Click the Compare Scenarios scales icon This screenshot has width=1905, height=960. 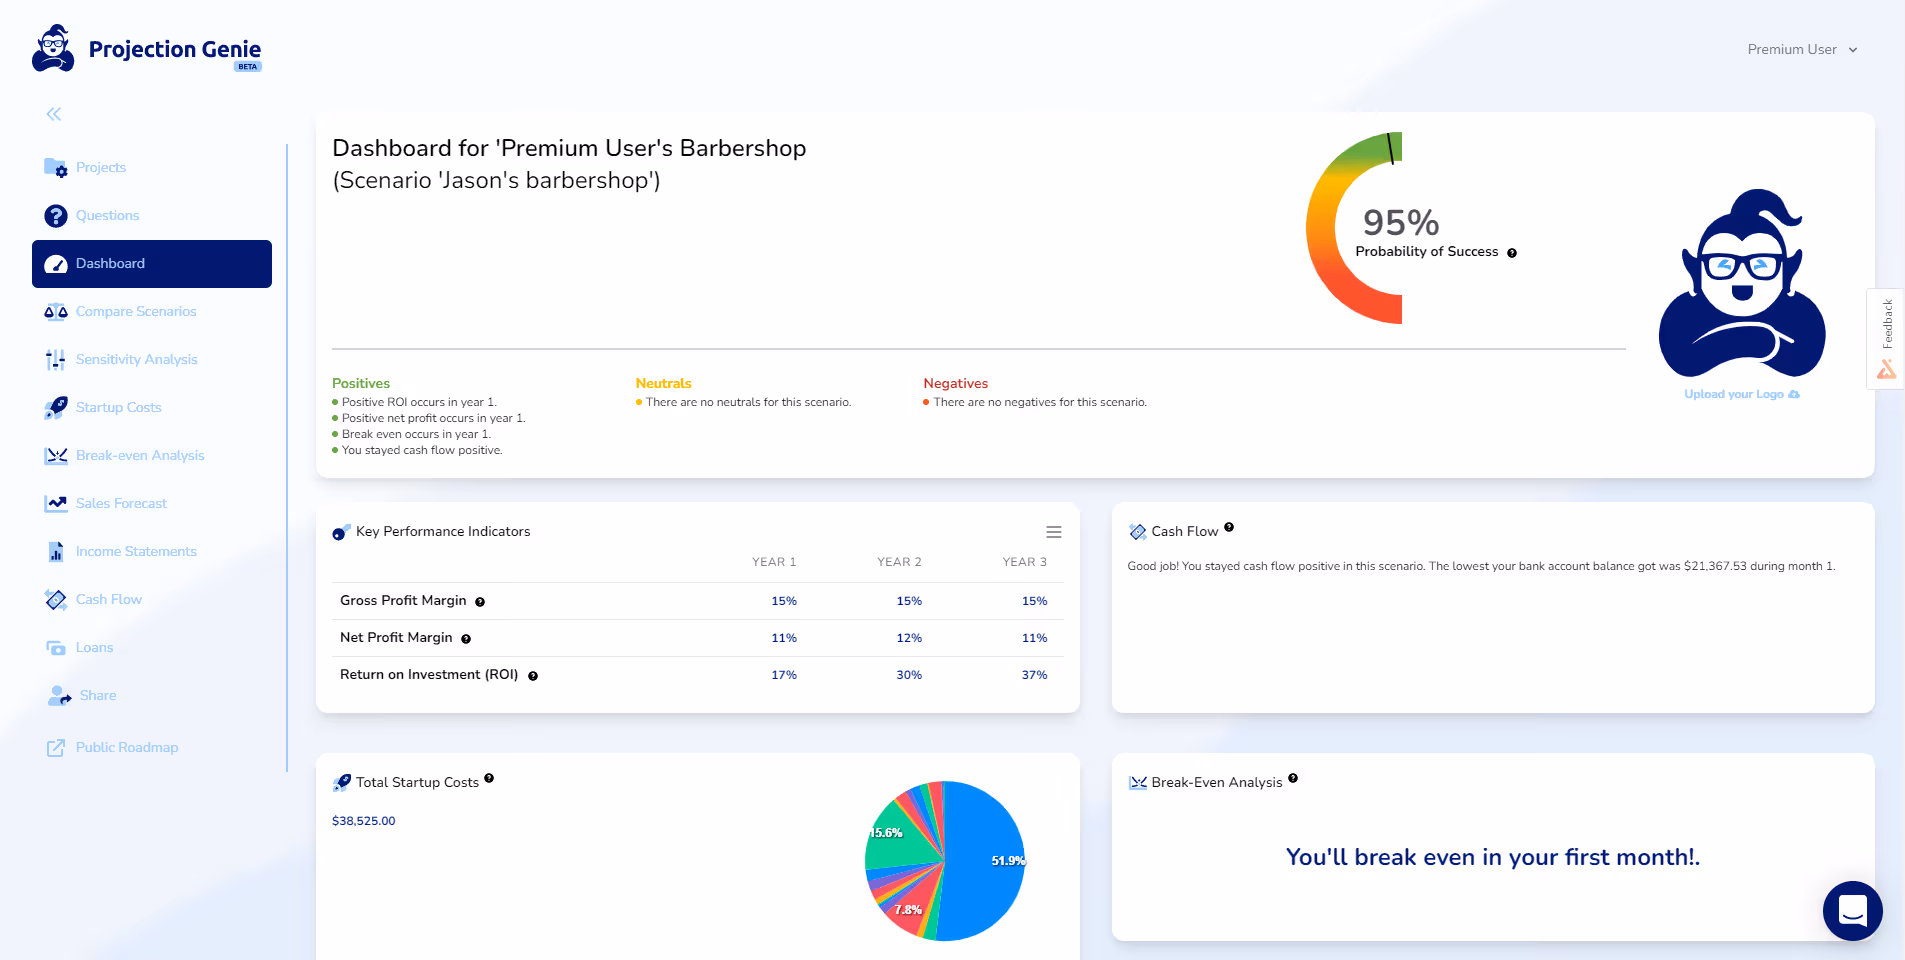[56, 312]
